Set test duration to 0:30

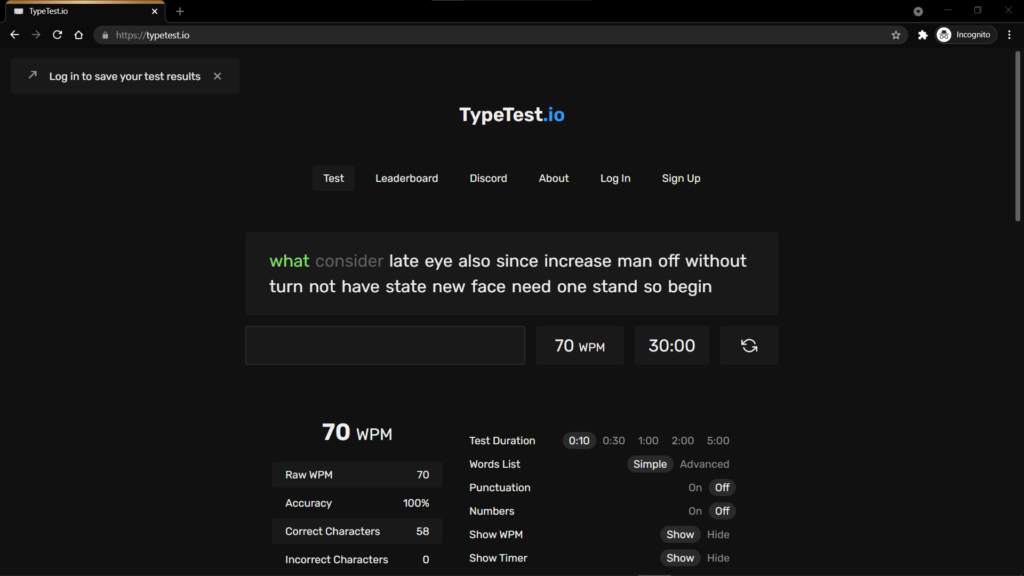point(613,441)
